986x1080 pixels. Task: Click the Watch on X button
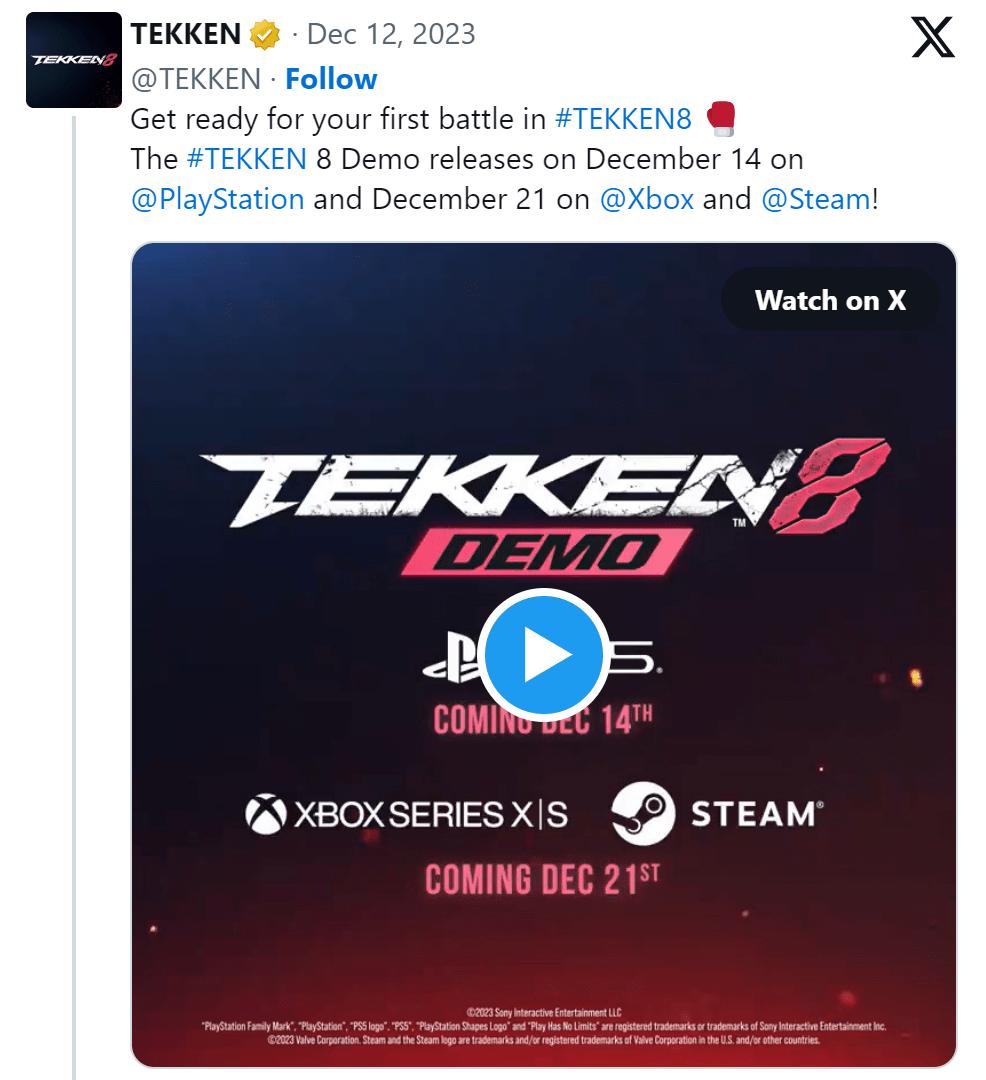[830, 300]
